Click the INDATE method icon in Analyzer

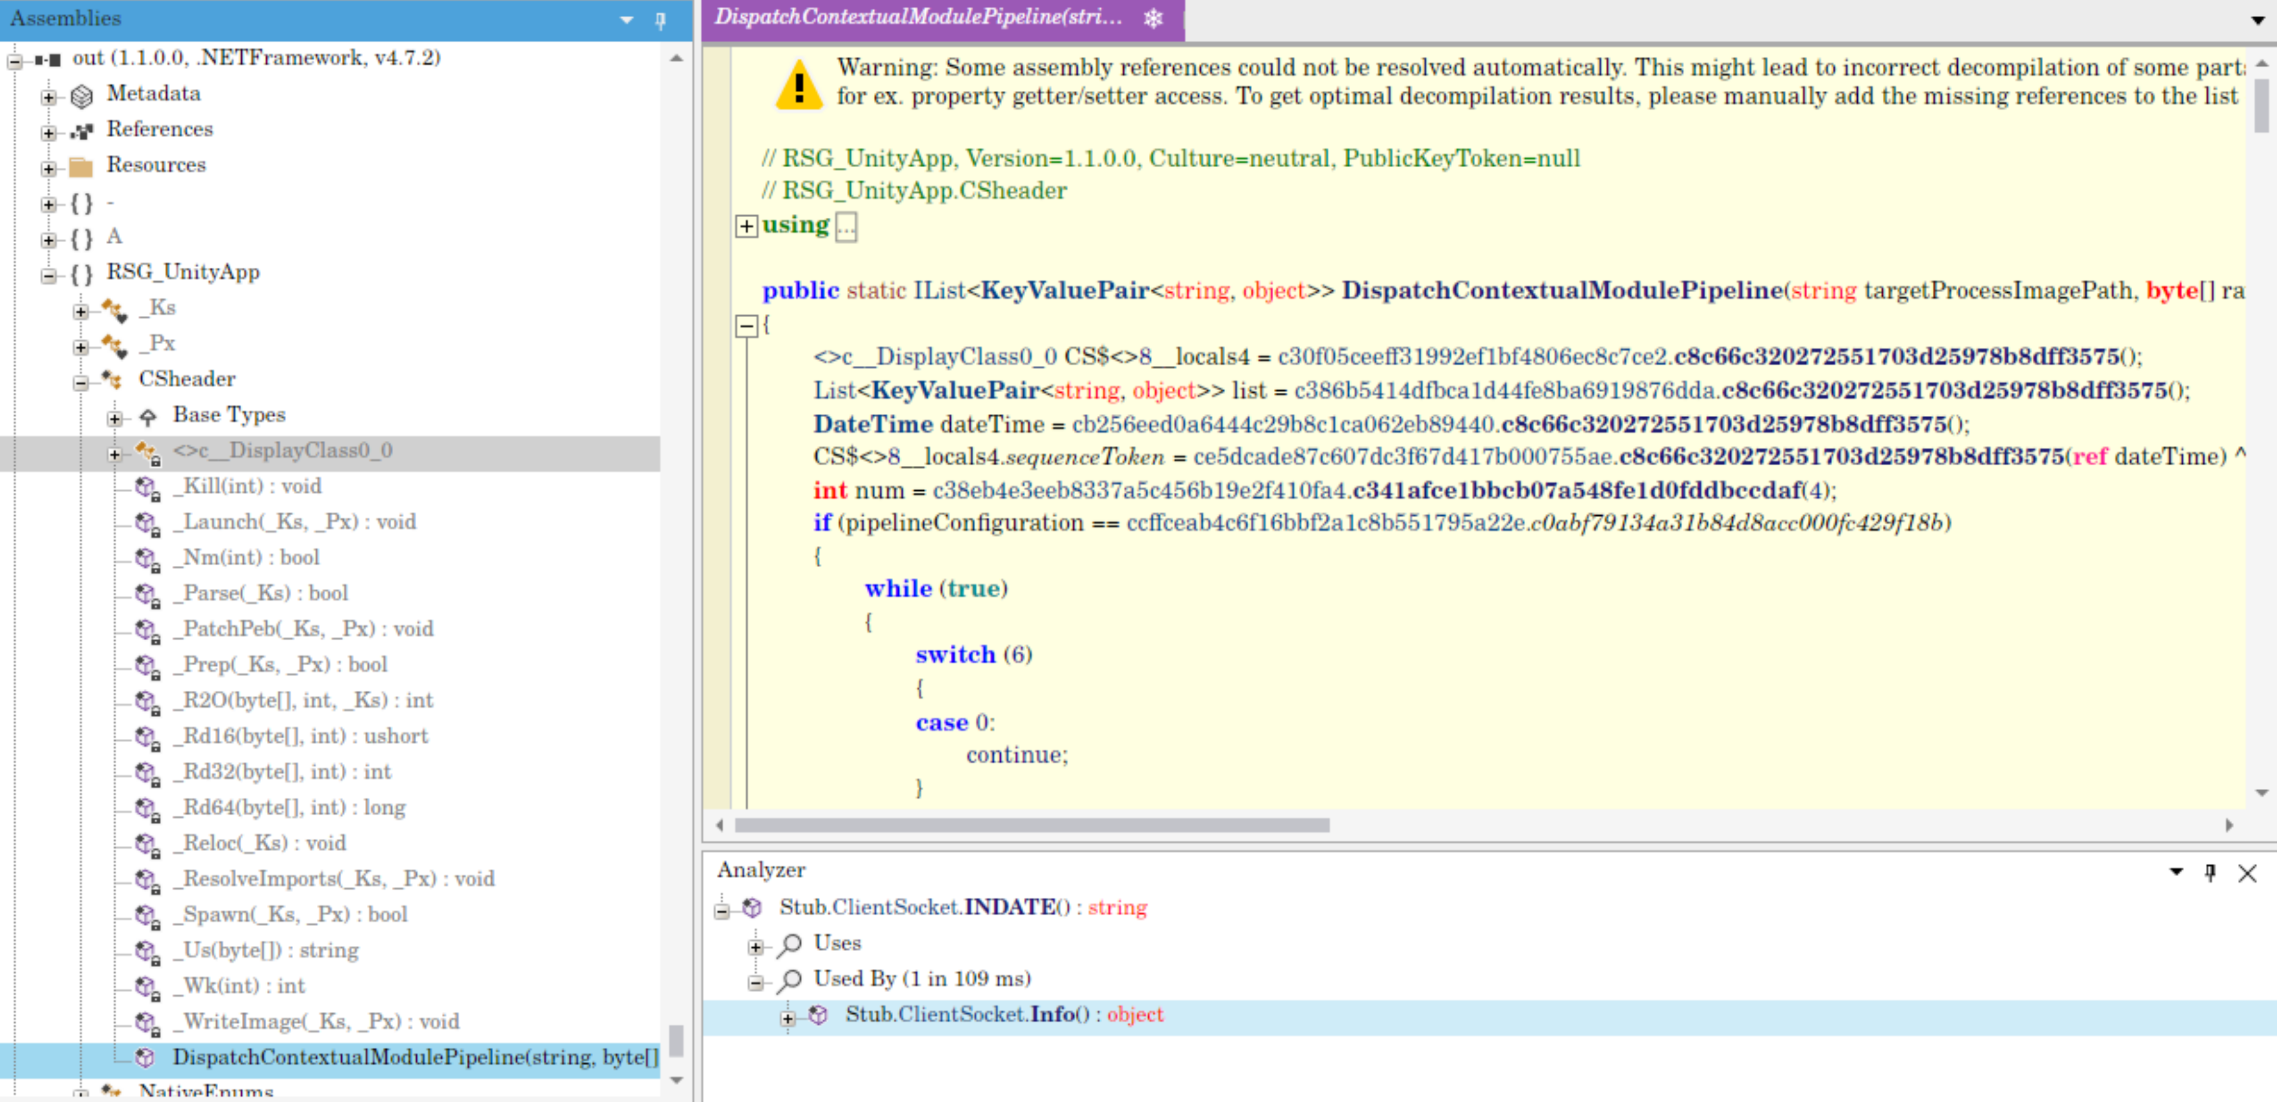coord(752,908)
